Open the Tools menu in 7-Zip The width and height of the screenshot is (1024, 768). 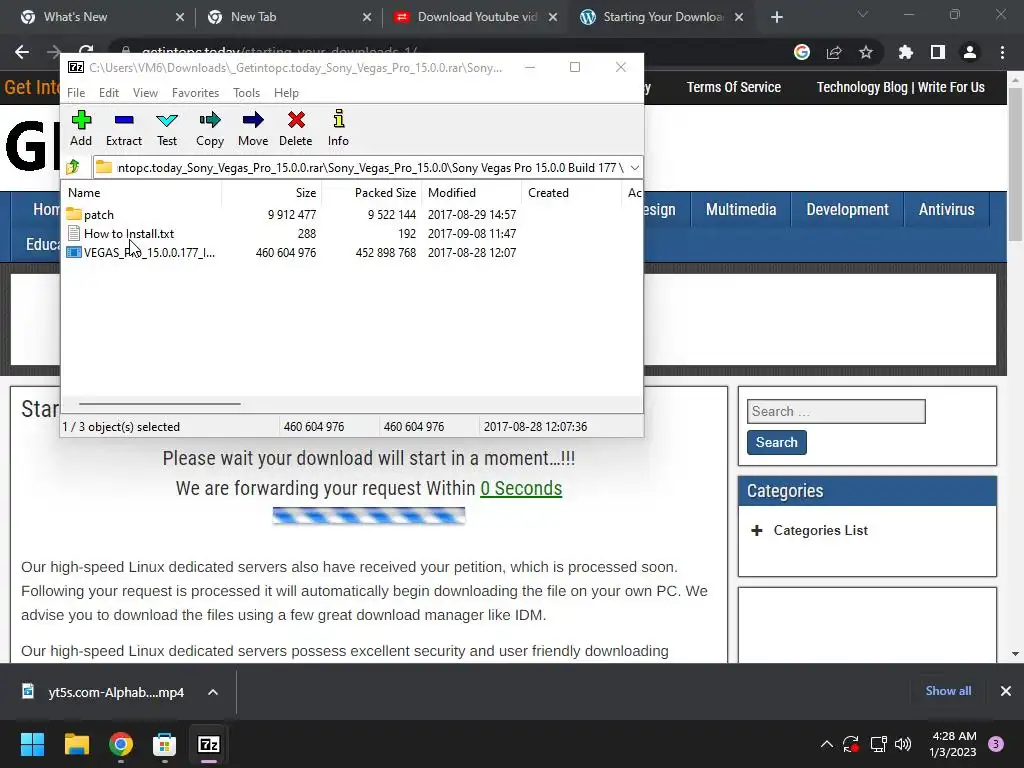click(246, 93)
